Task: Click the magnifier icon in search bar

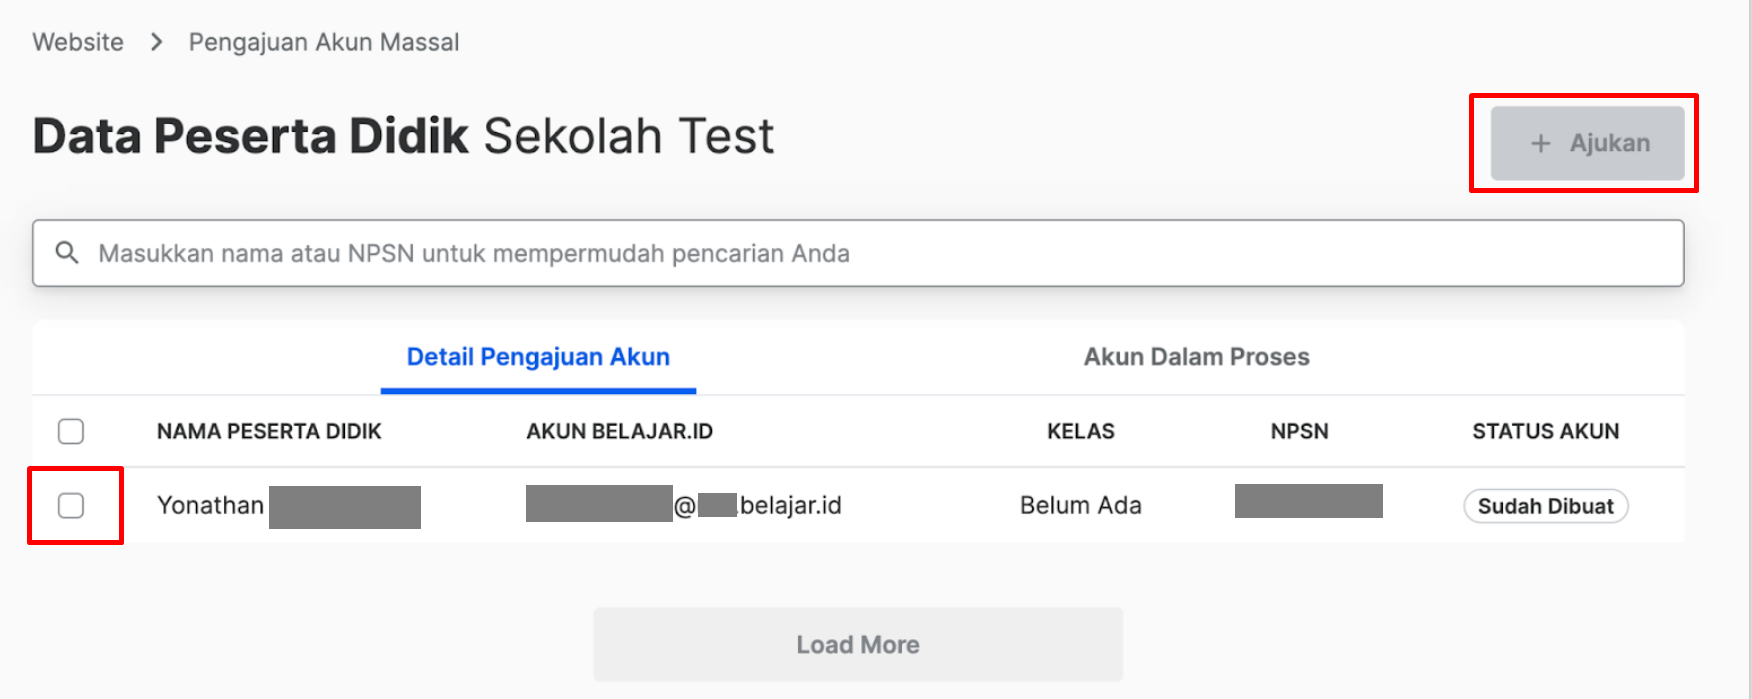Action: (67, 253)
